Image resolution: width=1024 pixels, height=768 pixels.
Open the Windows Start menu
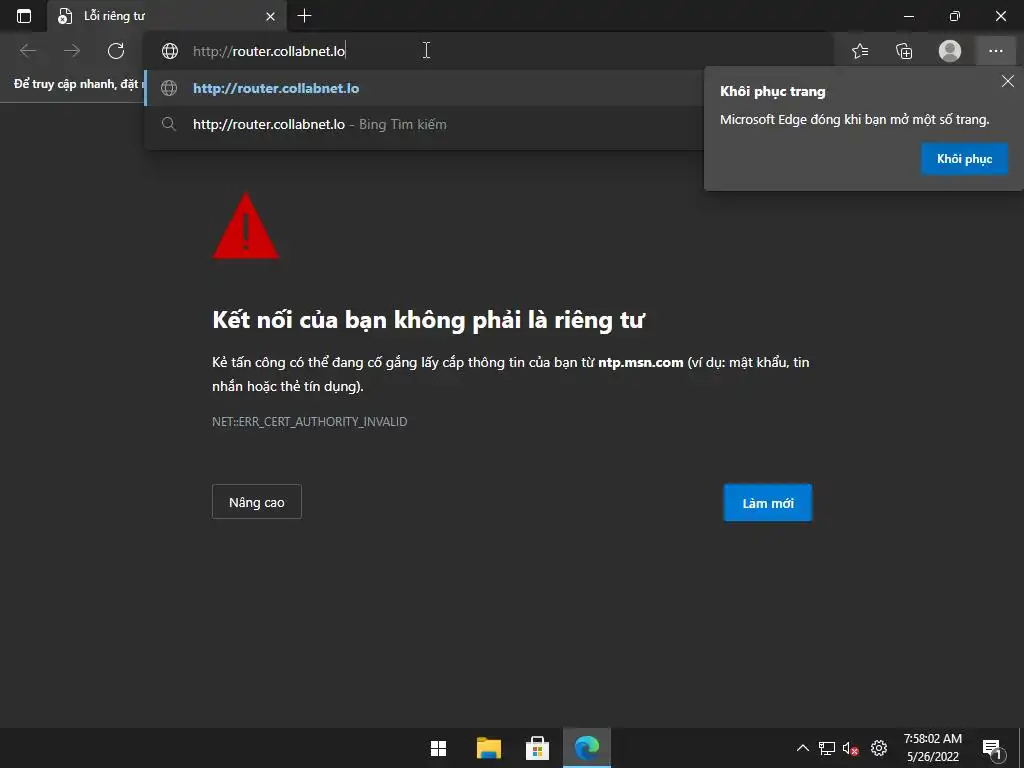pos(438,748)
